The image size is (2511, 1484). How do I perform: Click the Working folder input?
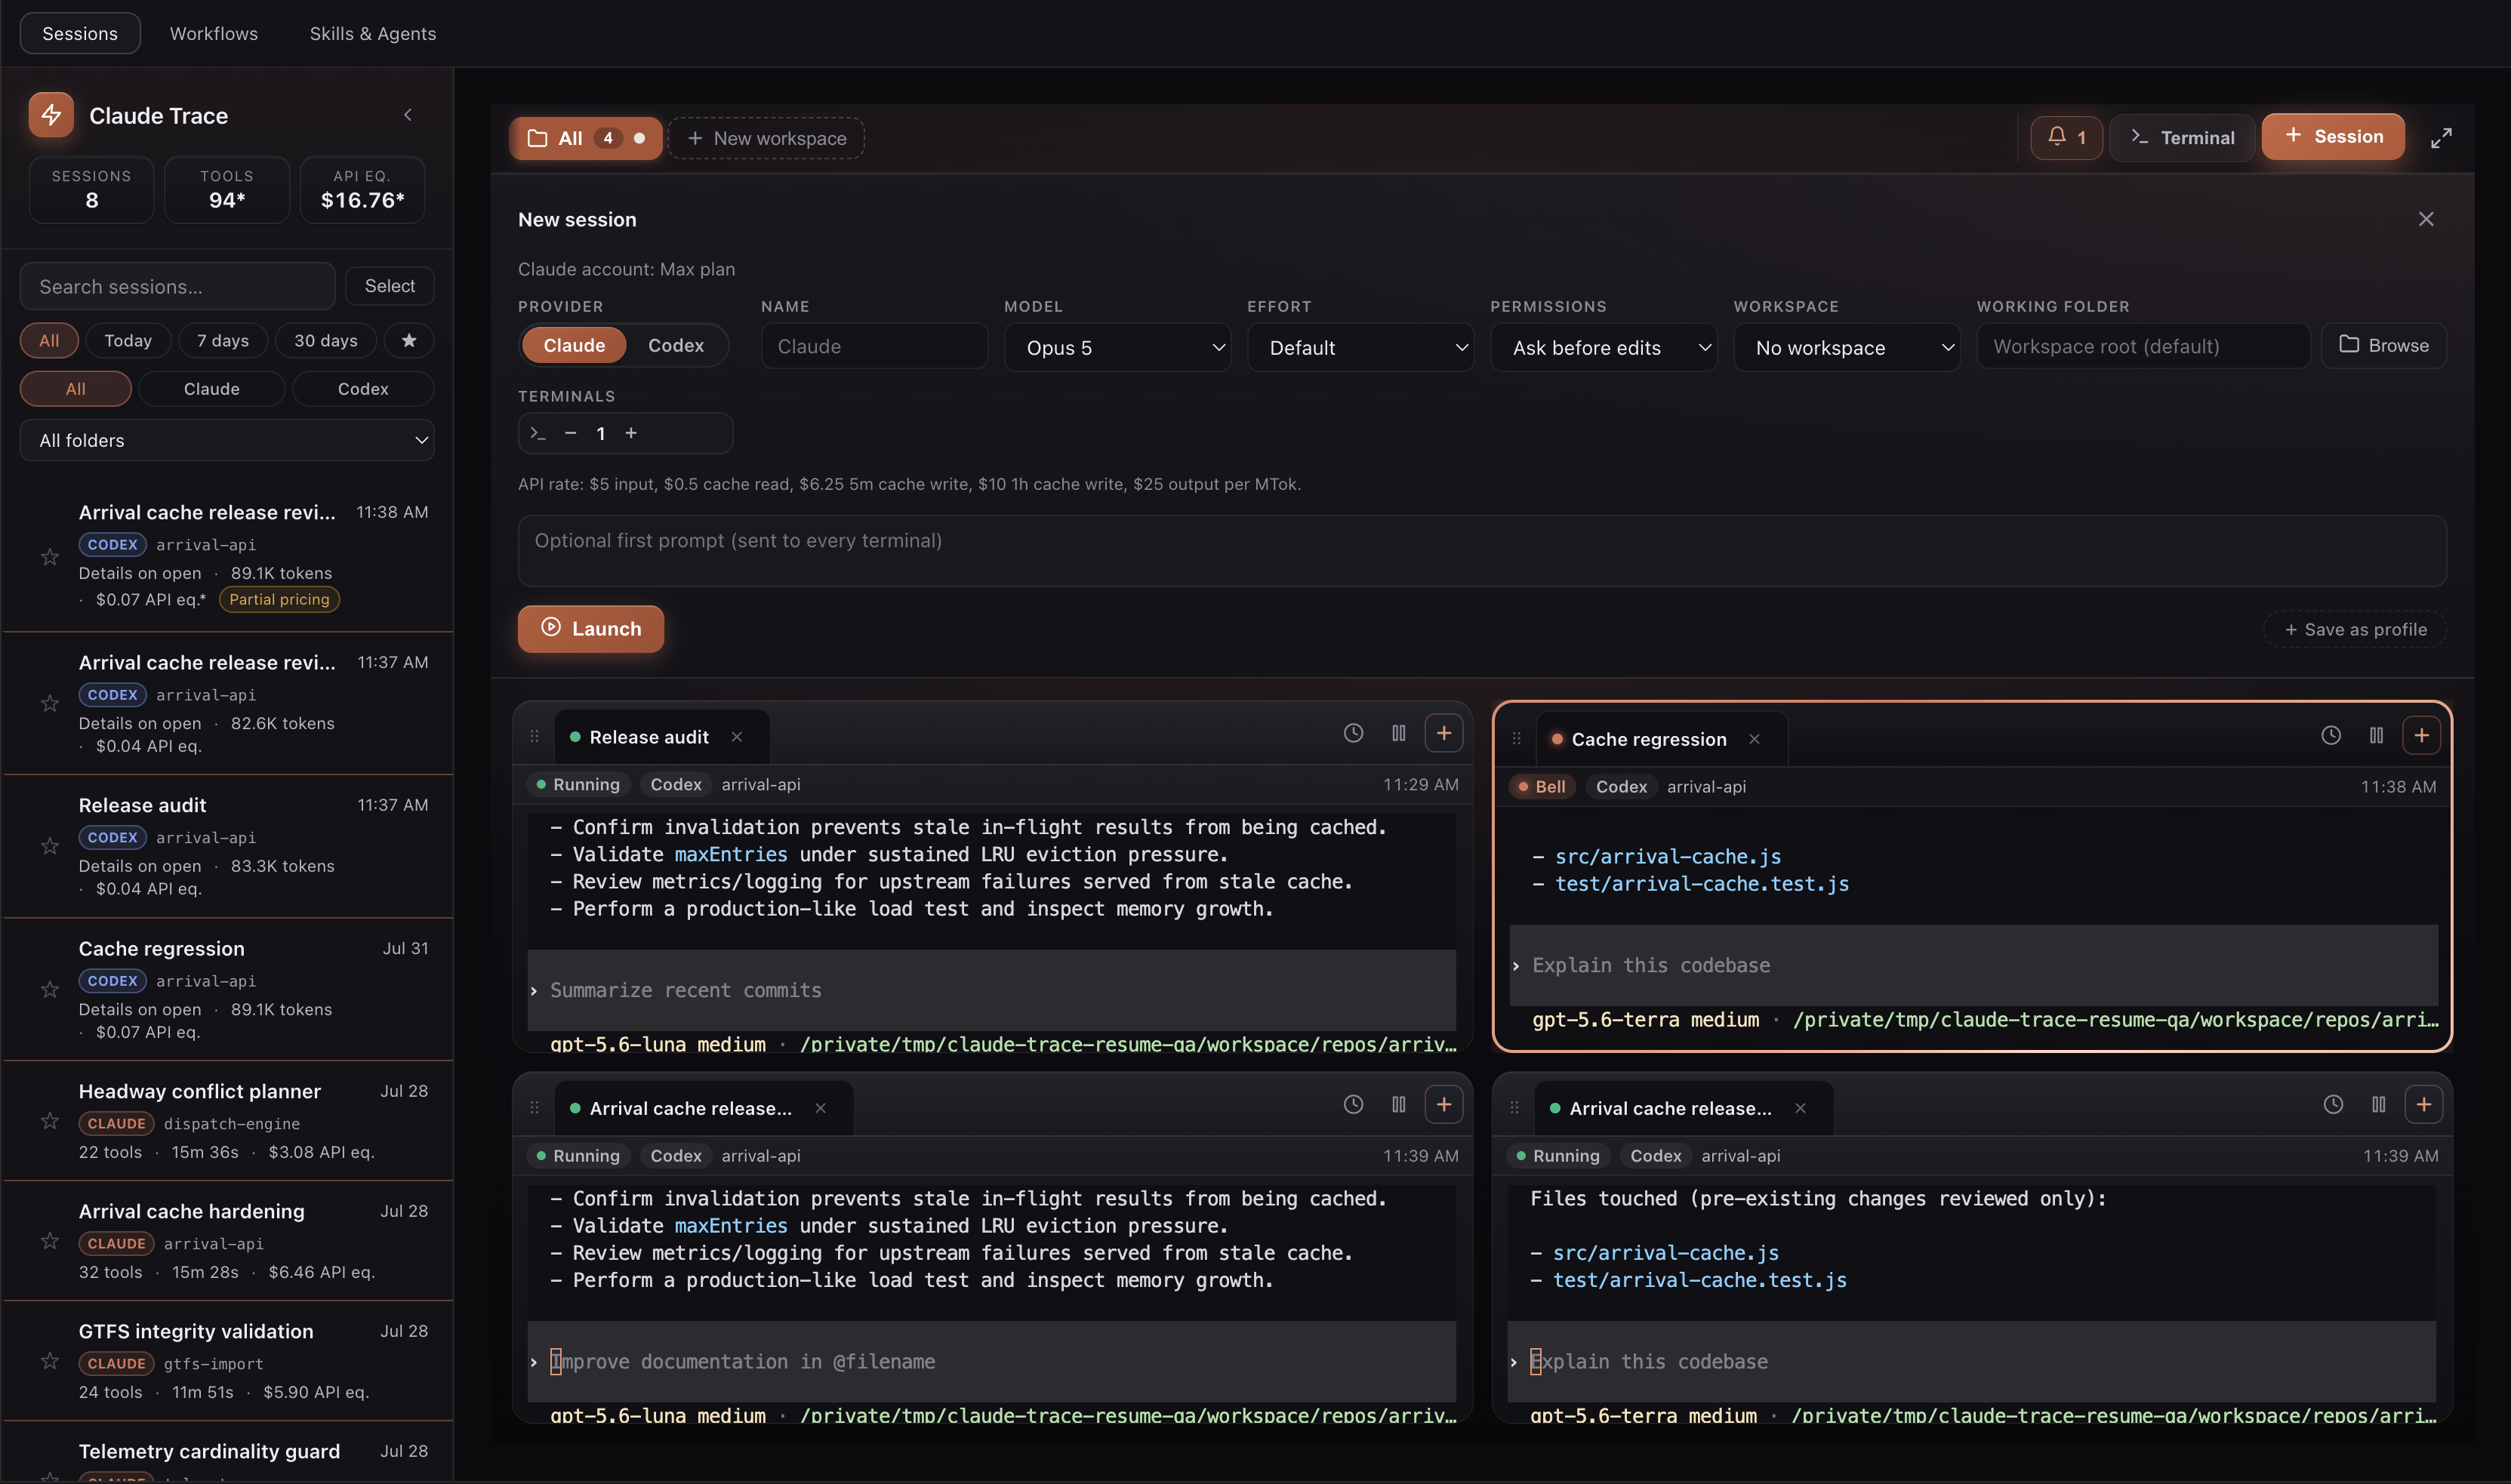point(2143,346)
